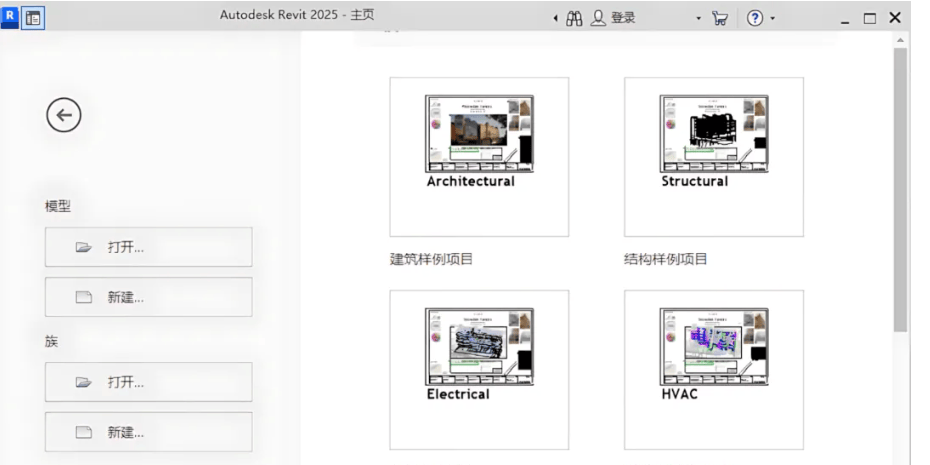Open the Electrical sample project thumbnail
930x465 pixels.
pyautogui.click(x=479, y=370)
